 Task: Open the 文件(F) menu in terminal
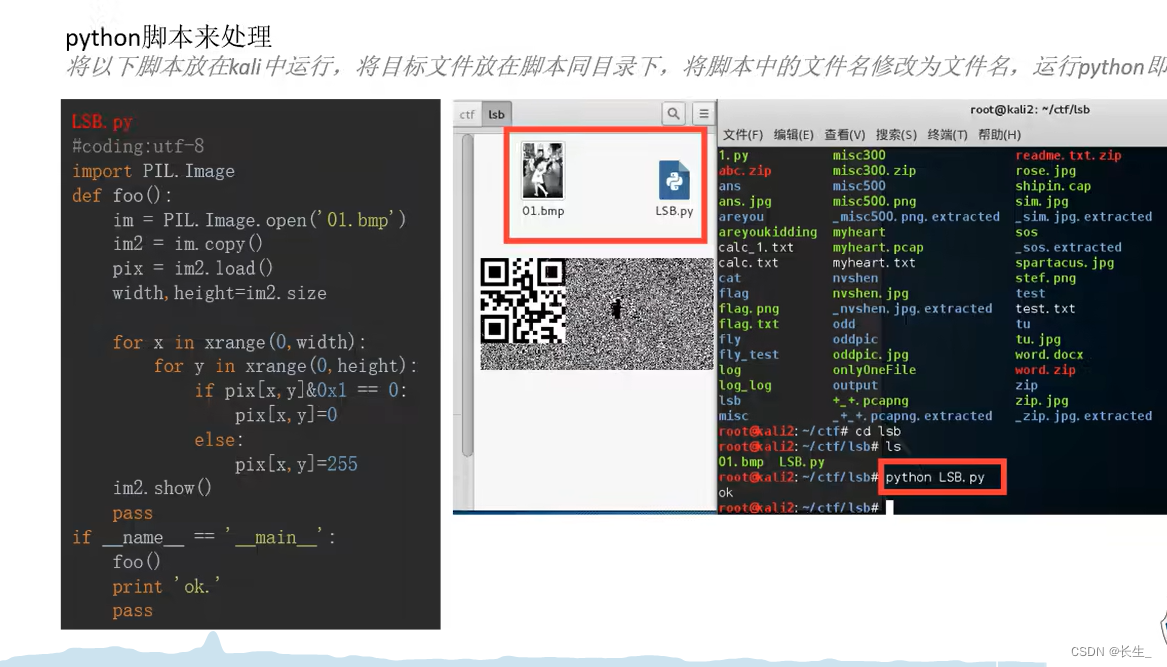[x=743, y=135]
